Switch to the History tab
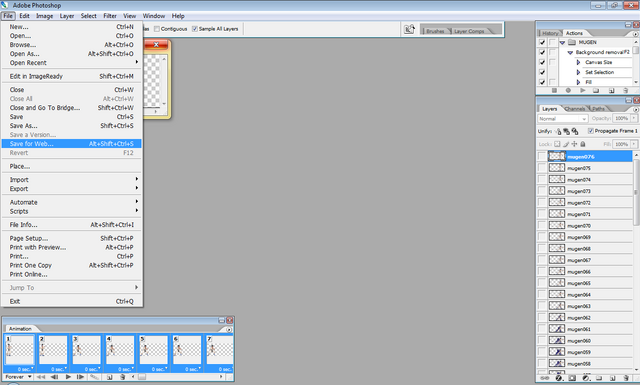The width and height of the screenshot is (640, 385). pos(550,33)
